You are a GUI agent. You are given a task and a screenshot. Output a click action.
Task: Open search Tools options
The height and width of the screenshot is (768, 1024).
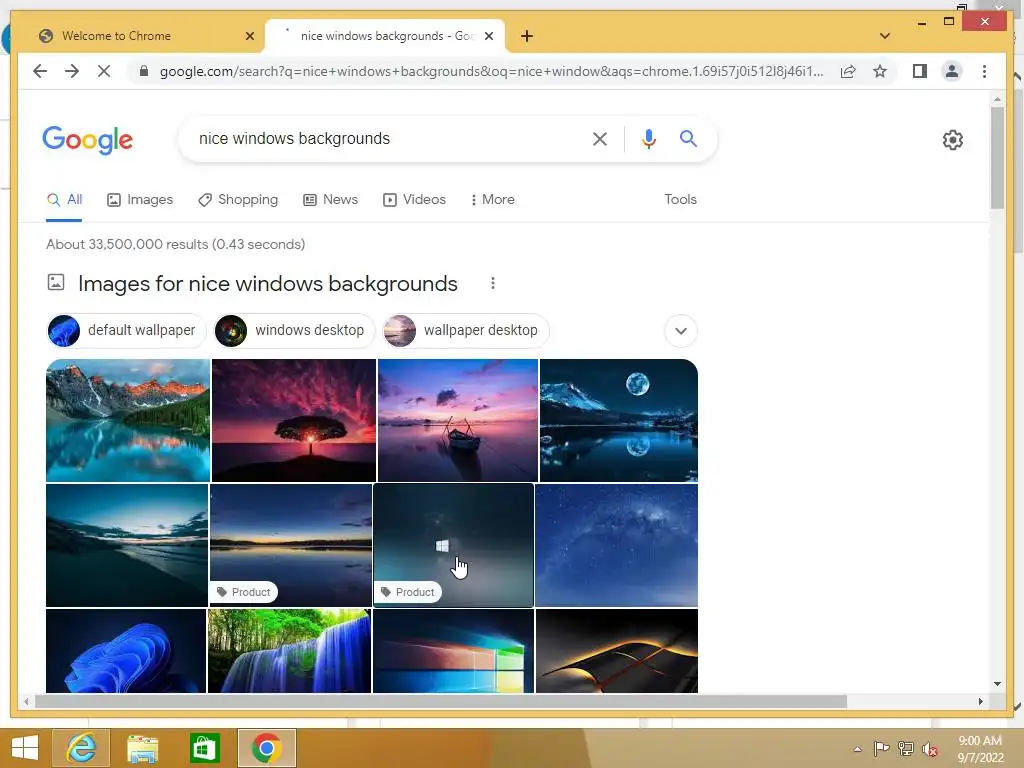(x=680, y=200)
